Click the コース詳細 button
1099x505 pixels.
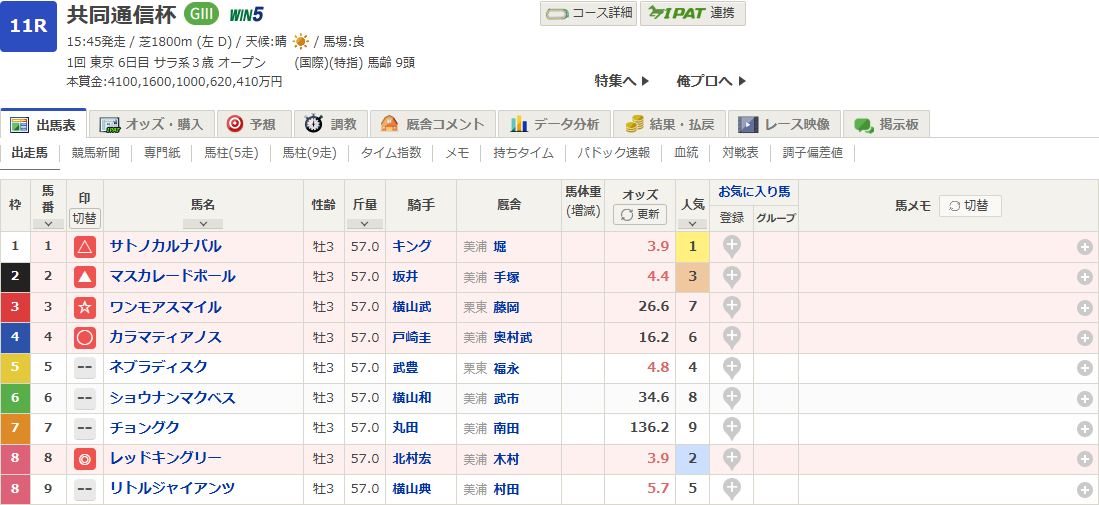587,13
